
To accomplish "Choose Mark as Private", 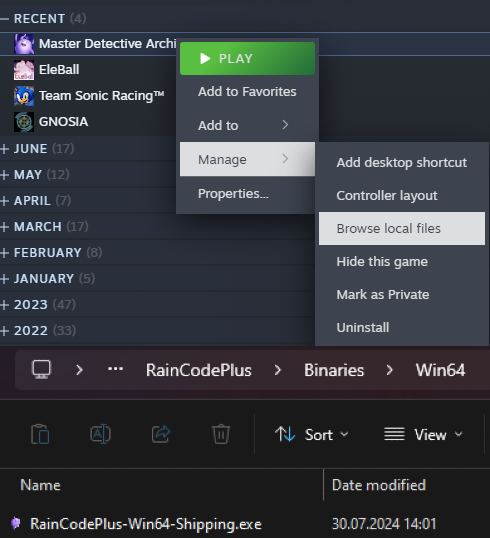I will [402, 294].
